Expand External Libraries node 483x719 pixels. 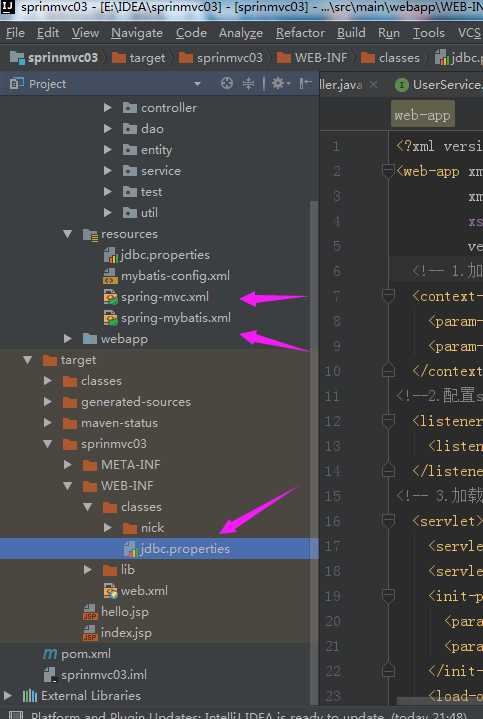click(7, 696)
